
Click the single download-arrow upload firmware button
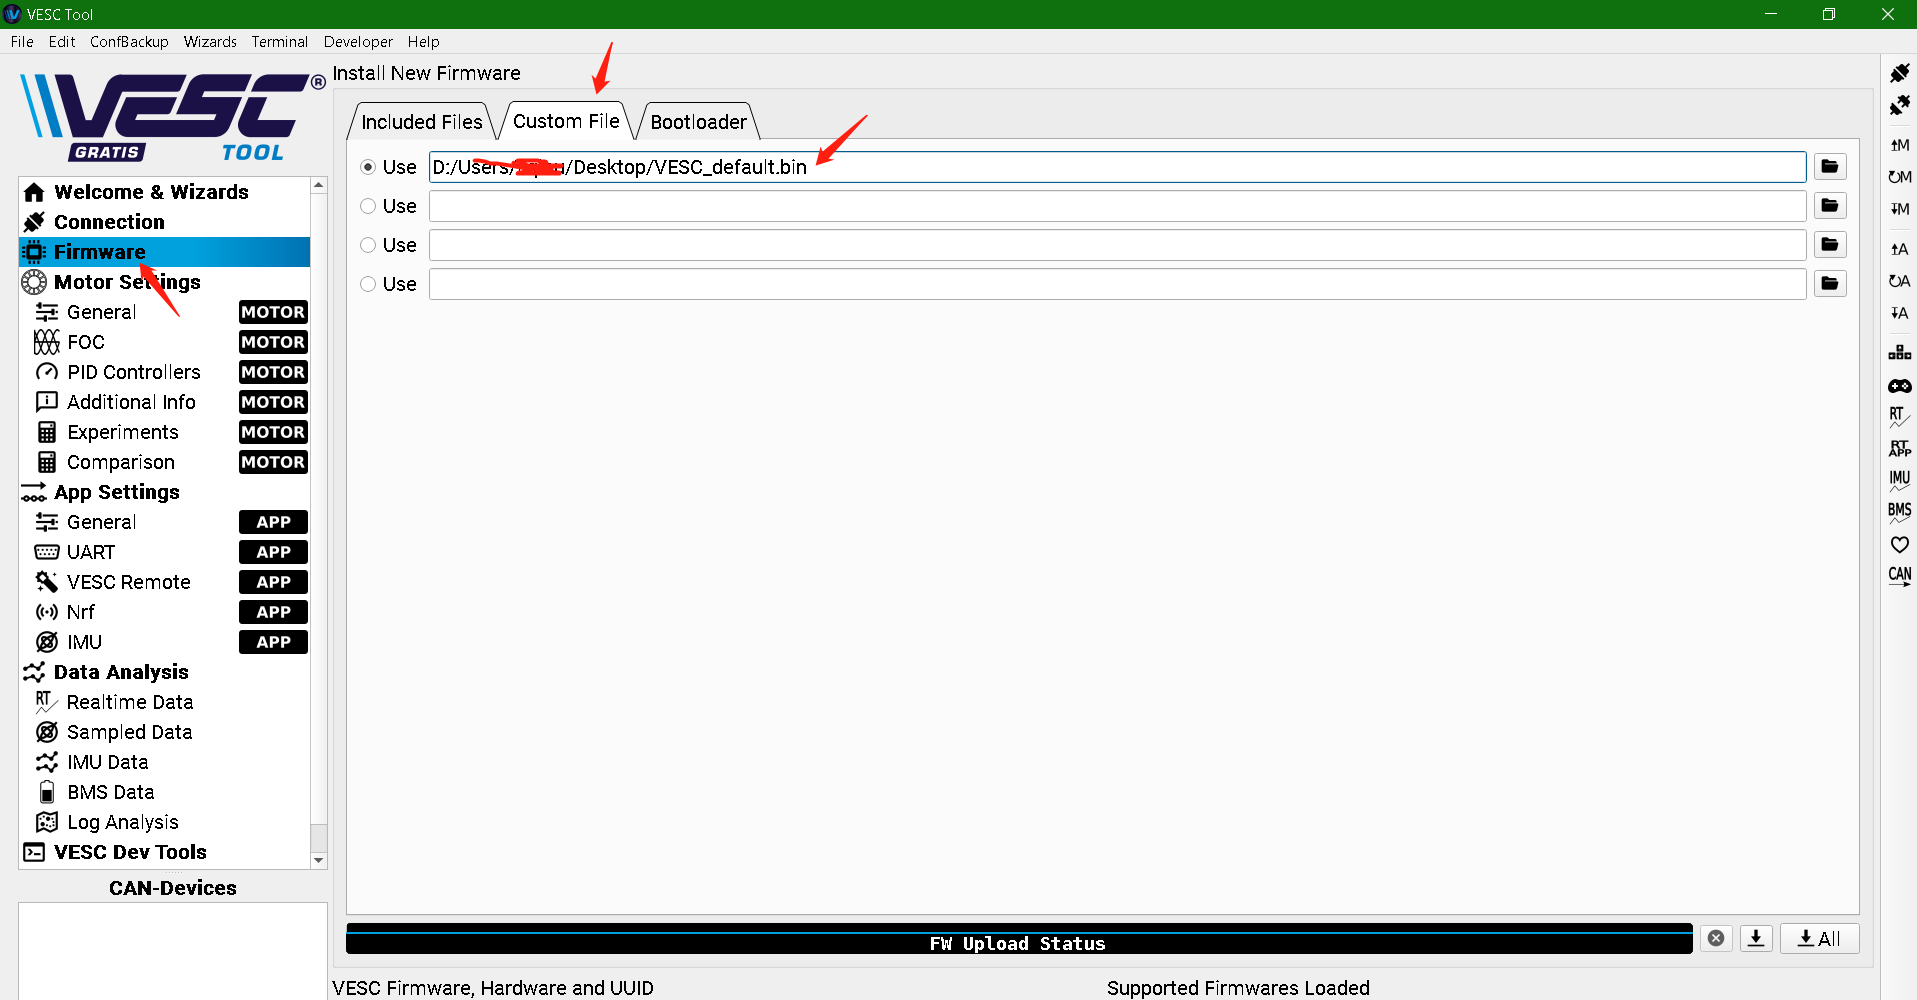[x=1756, y=938]
